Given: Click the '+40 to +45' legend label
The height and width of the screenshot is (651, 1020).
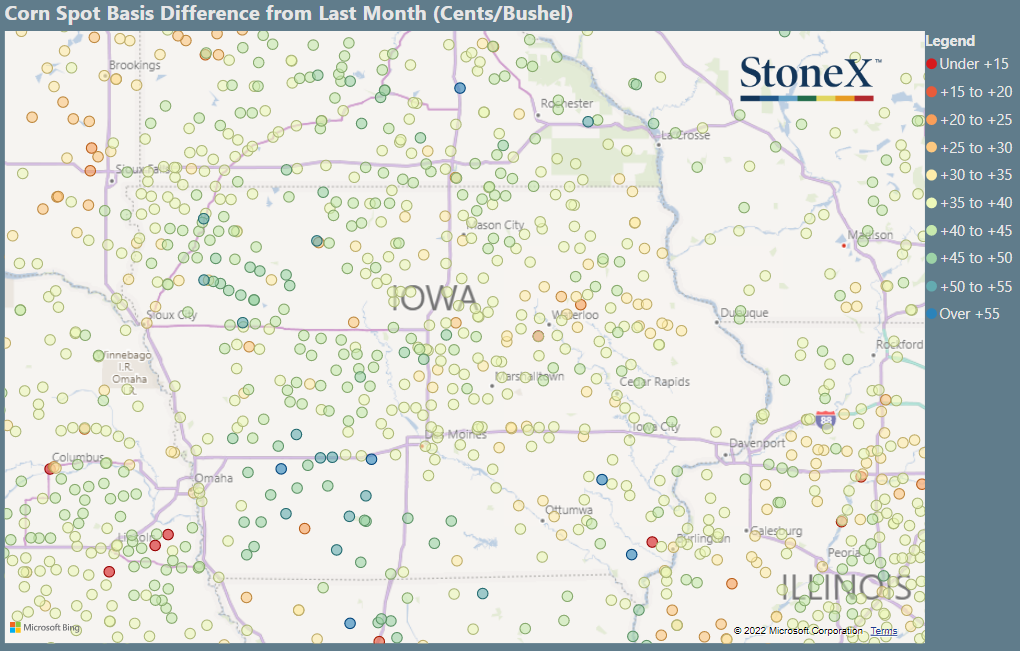Looking at the screenshot, I should (x=976, y=231).
